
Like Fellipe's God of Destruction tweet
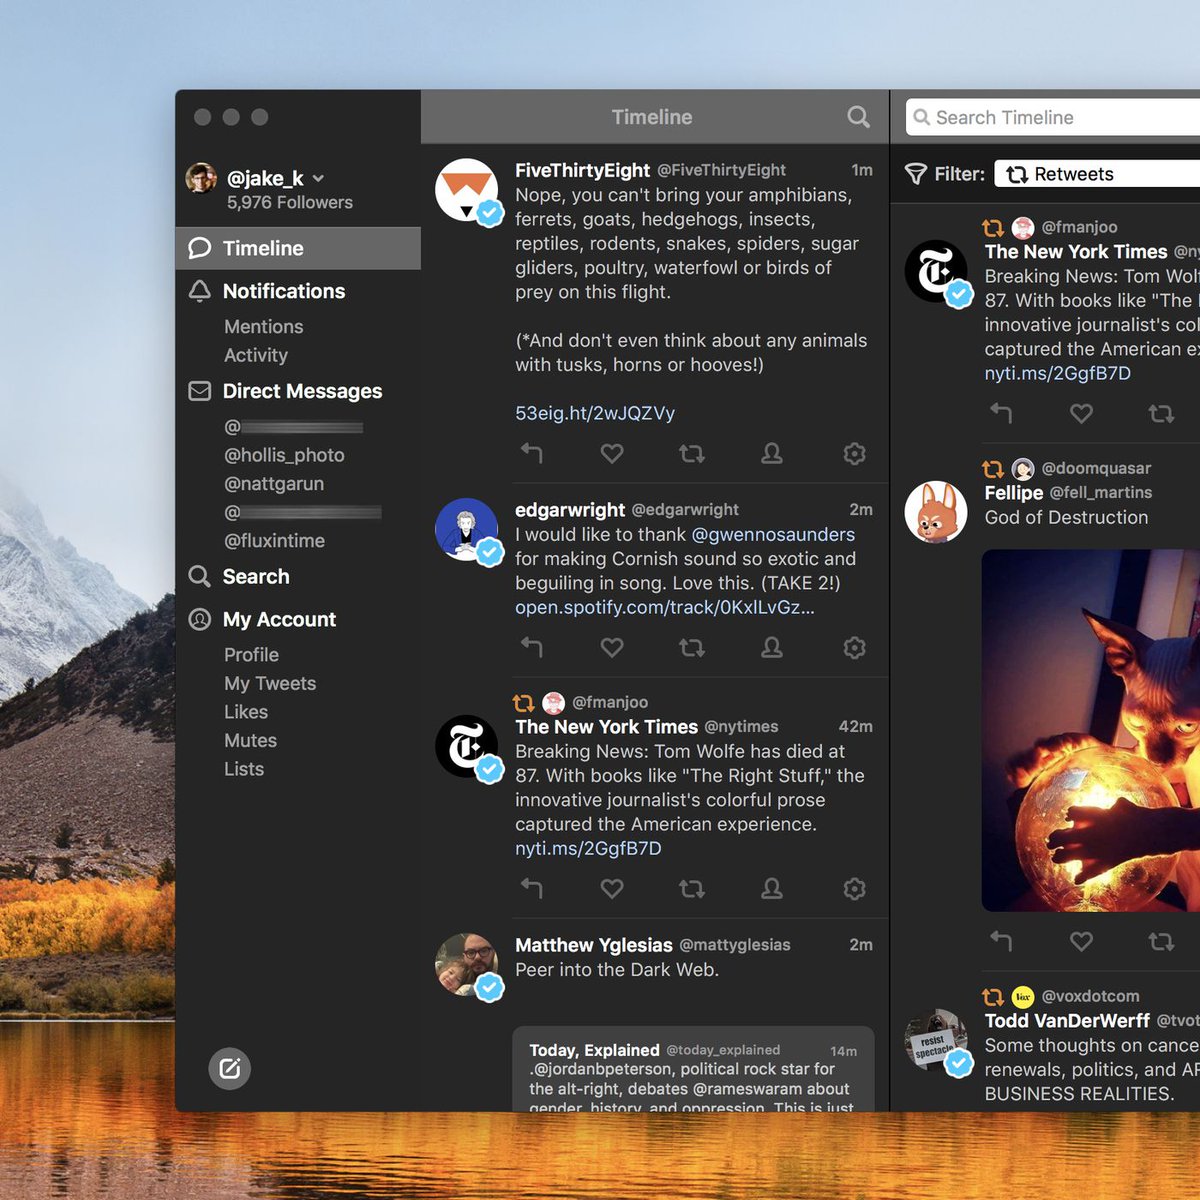point(1081,941)
